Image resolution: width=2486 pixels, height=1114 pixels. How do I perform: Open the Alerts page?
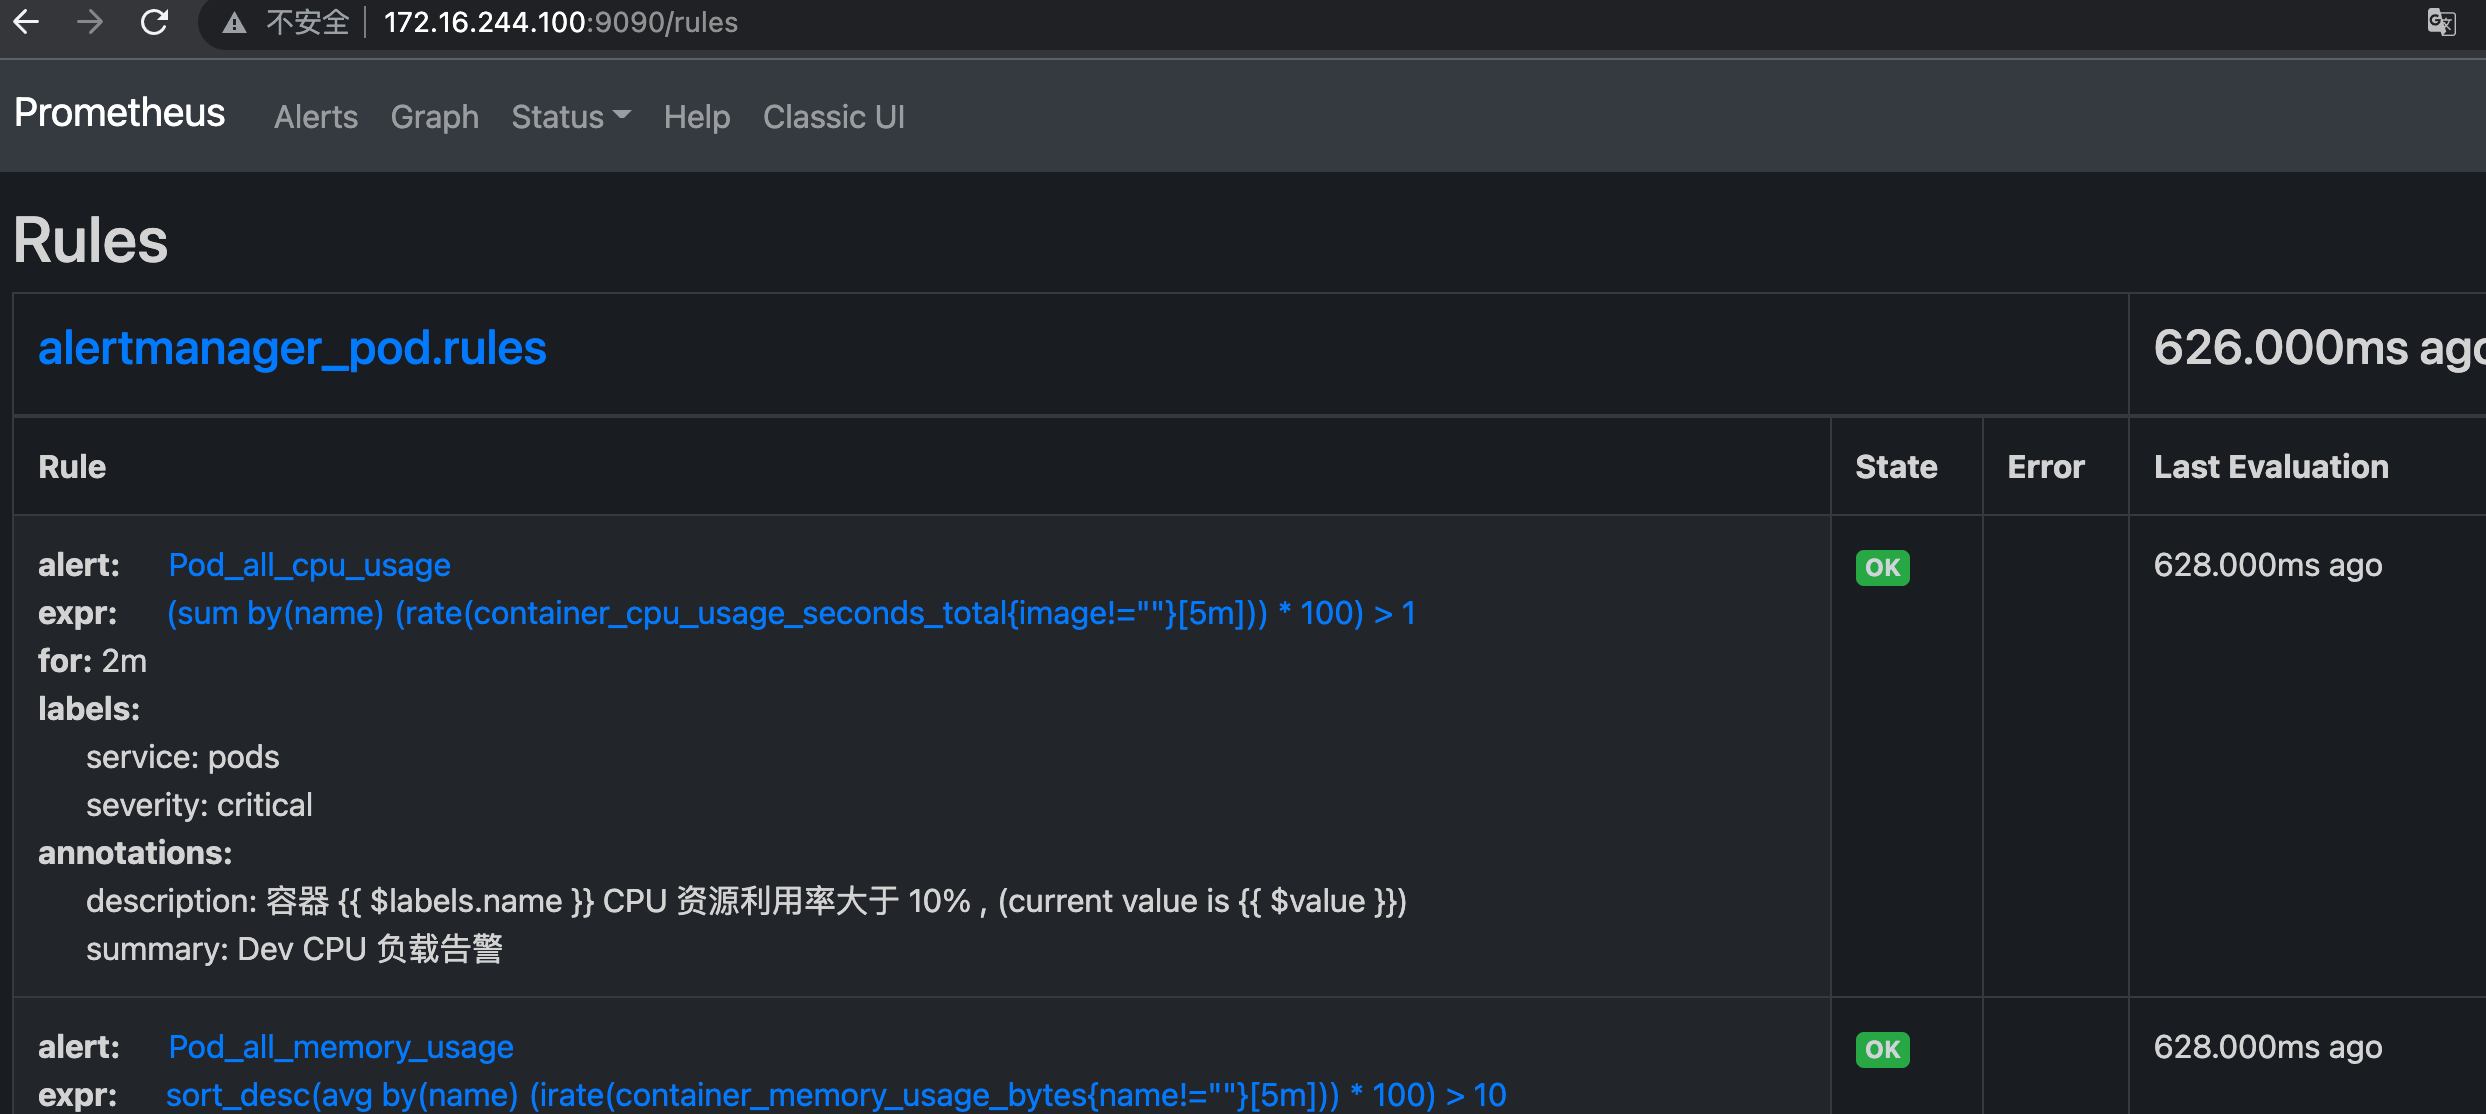316,117
